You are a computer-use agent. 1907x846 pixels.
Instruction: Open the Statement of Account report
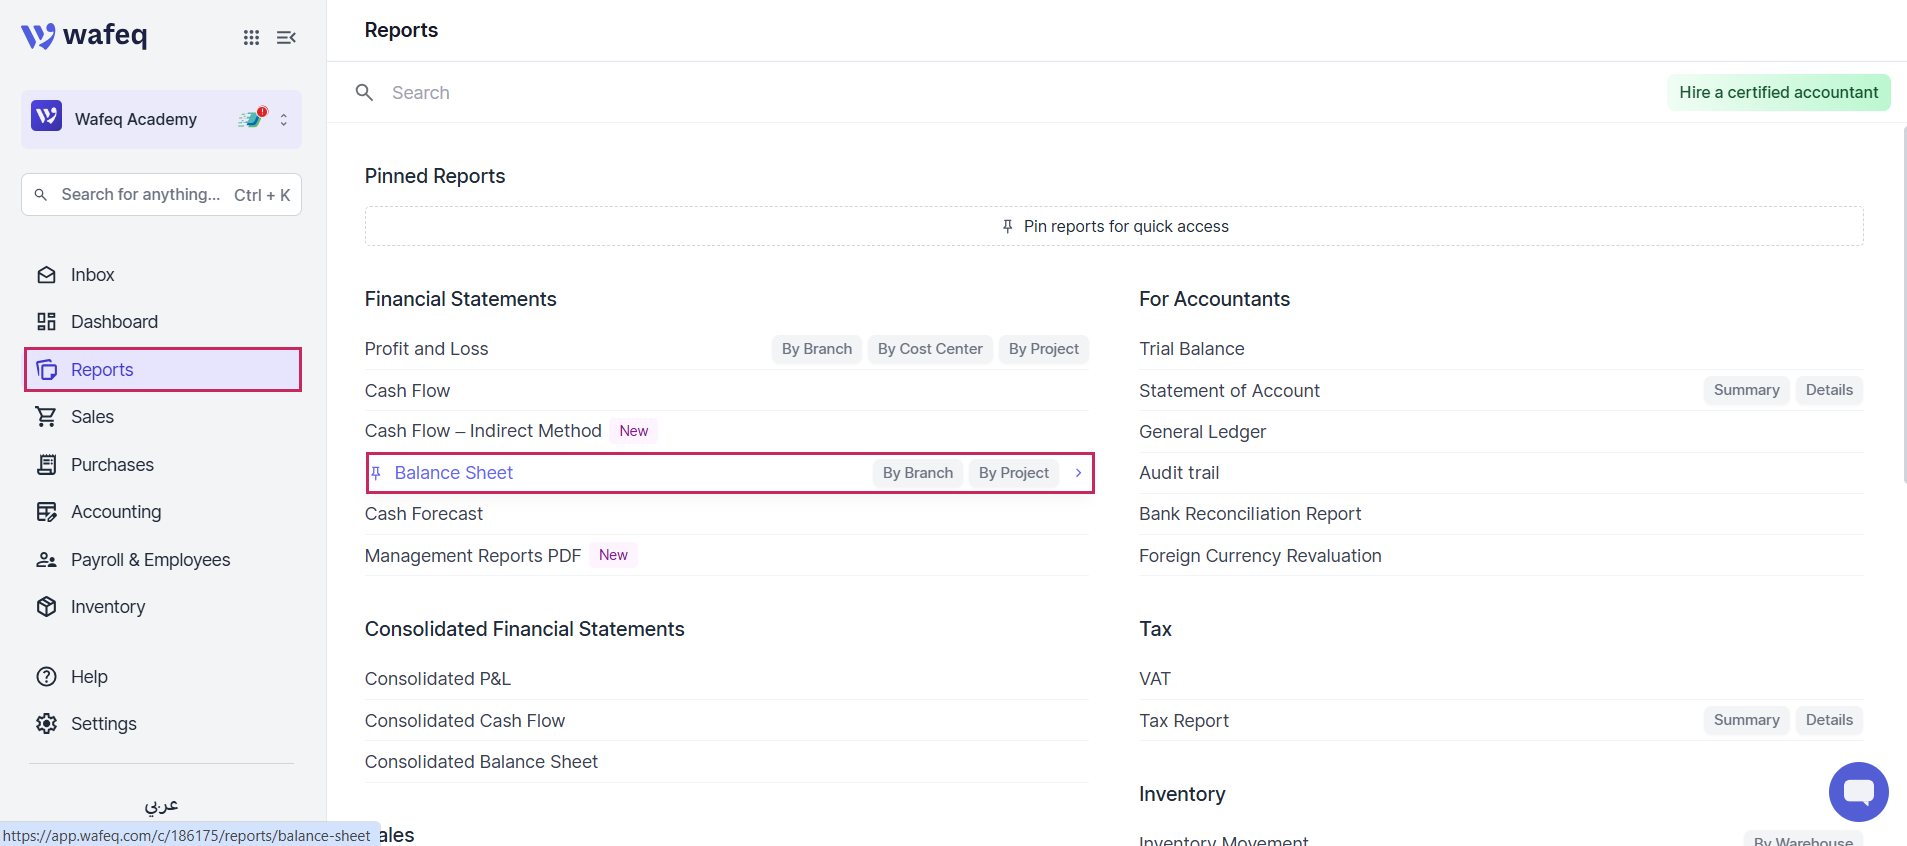1229,391
